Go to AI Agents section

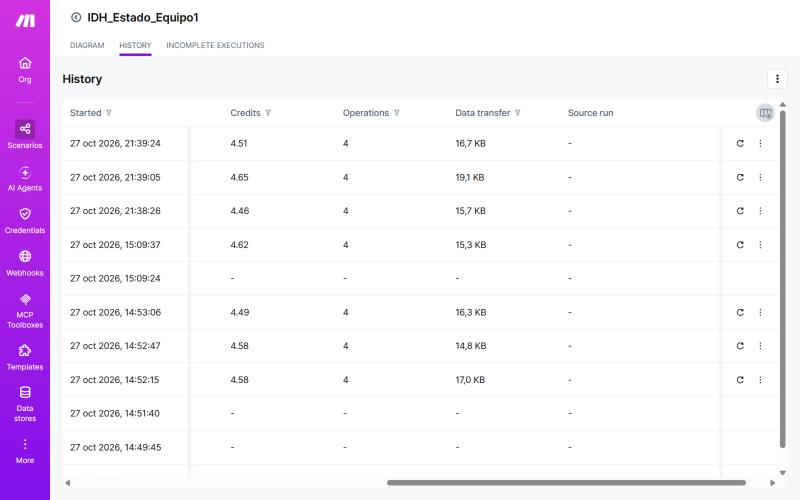[25, 179]
